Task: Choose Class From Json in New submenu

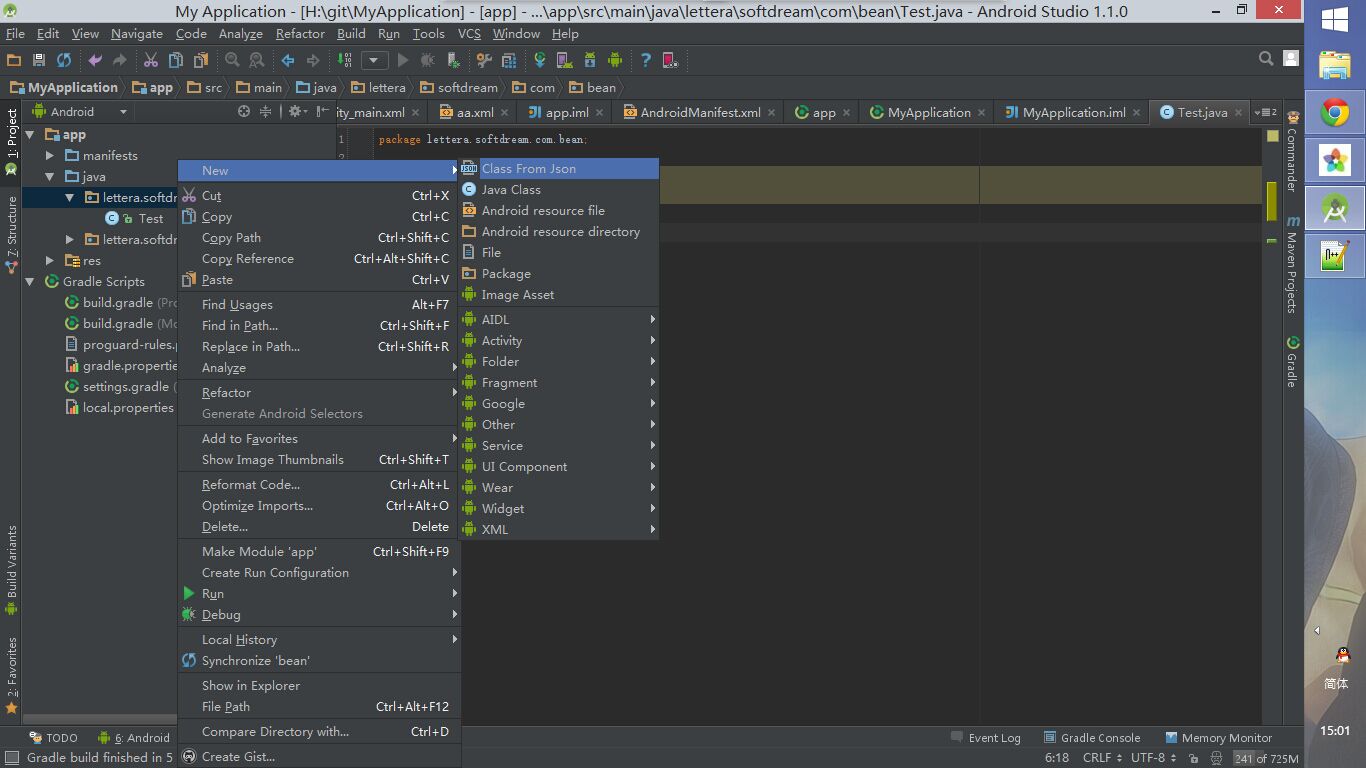Action: click(559, 169)
